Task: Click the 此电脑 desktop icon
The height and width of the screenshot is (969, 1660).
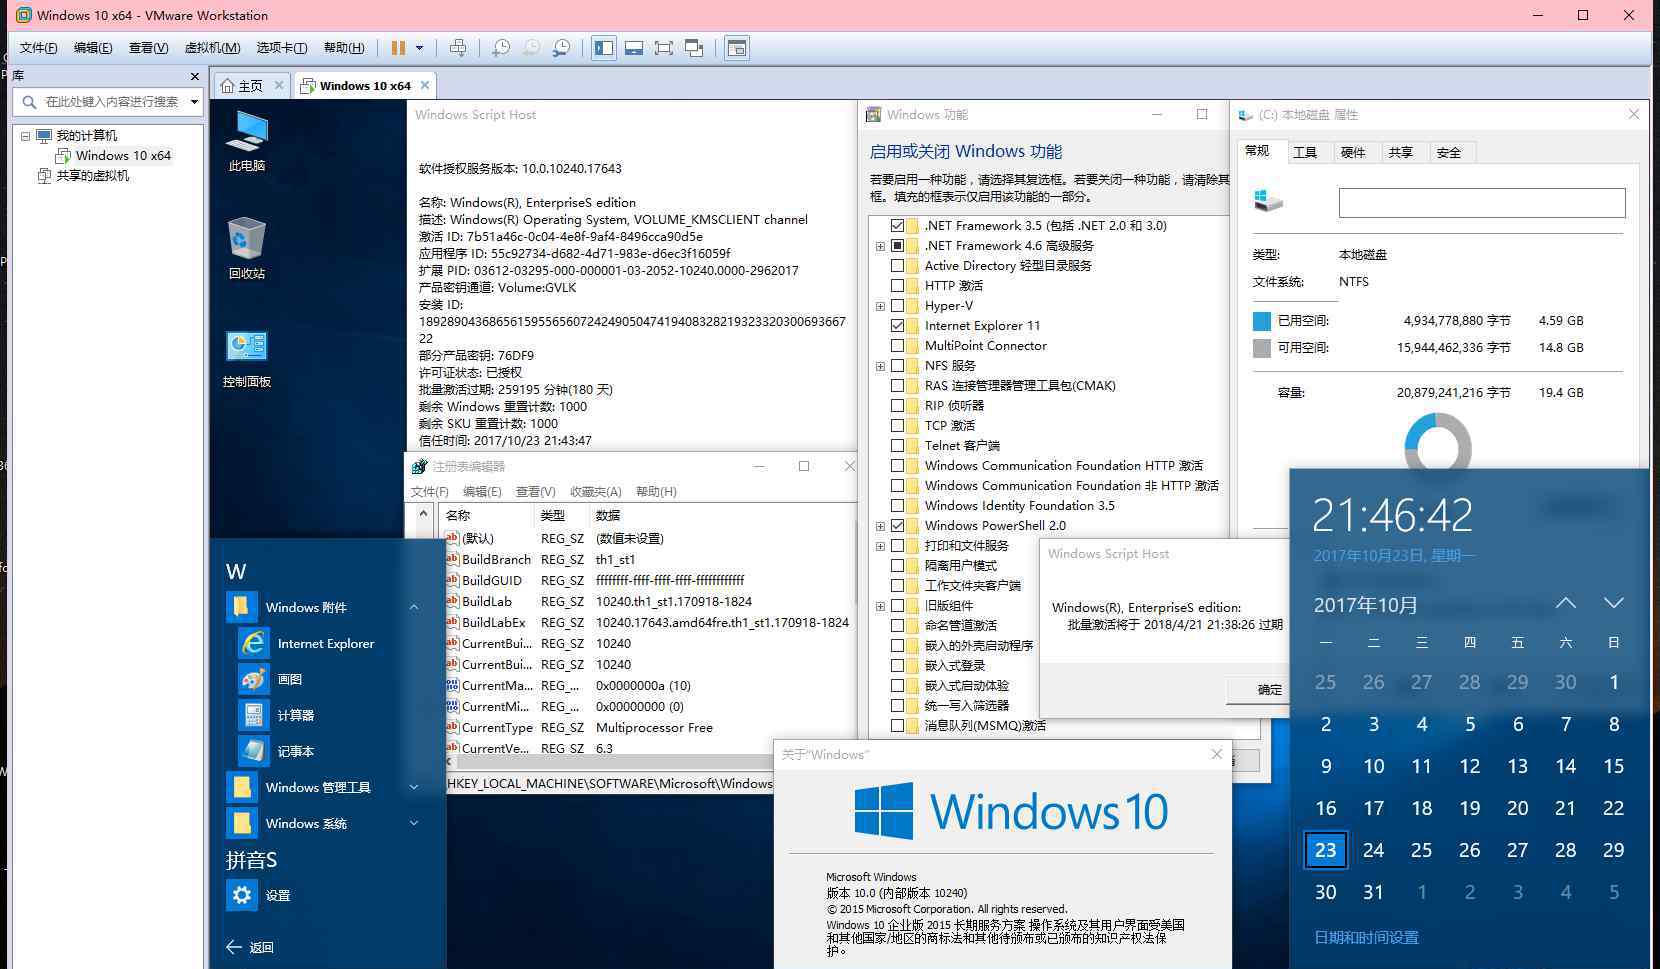Action: coord(247,141)
